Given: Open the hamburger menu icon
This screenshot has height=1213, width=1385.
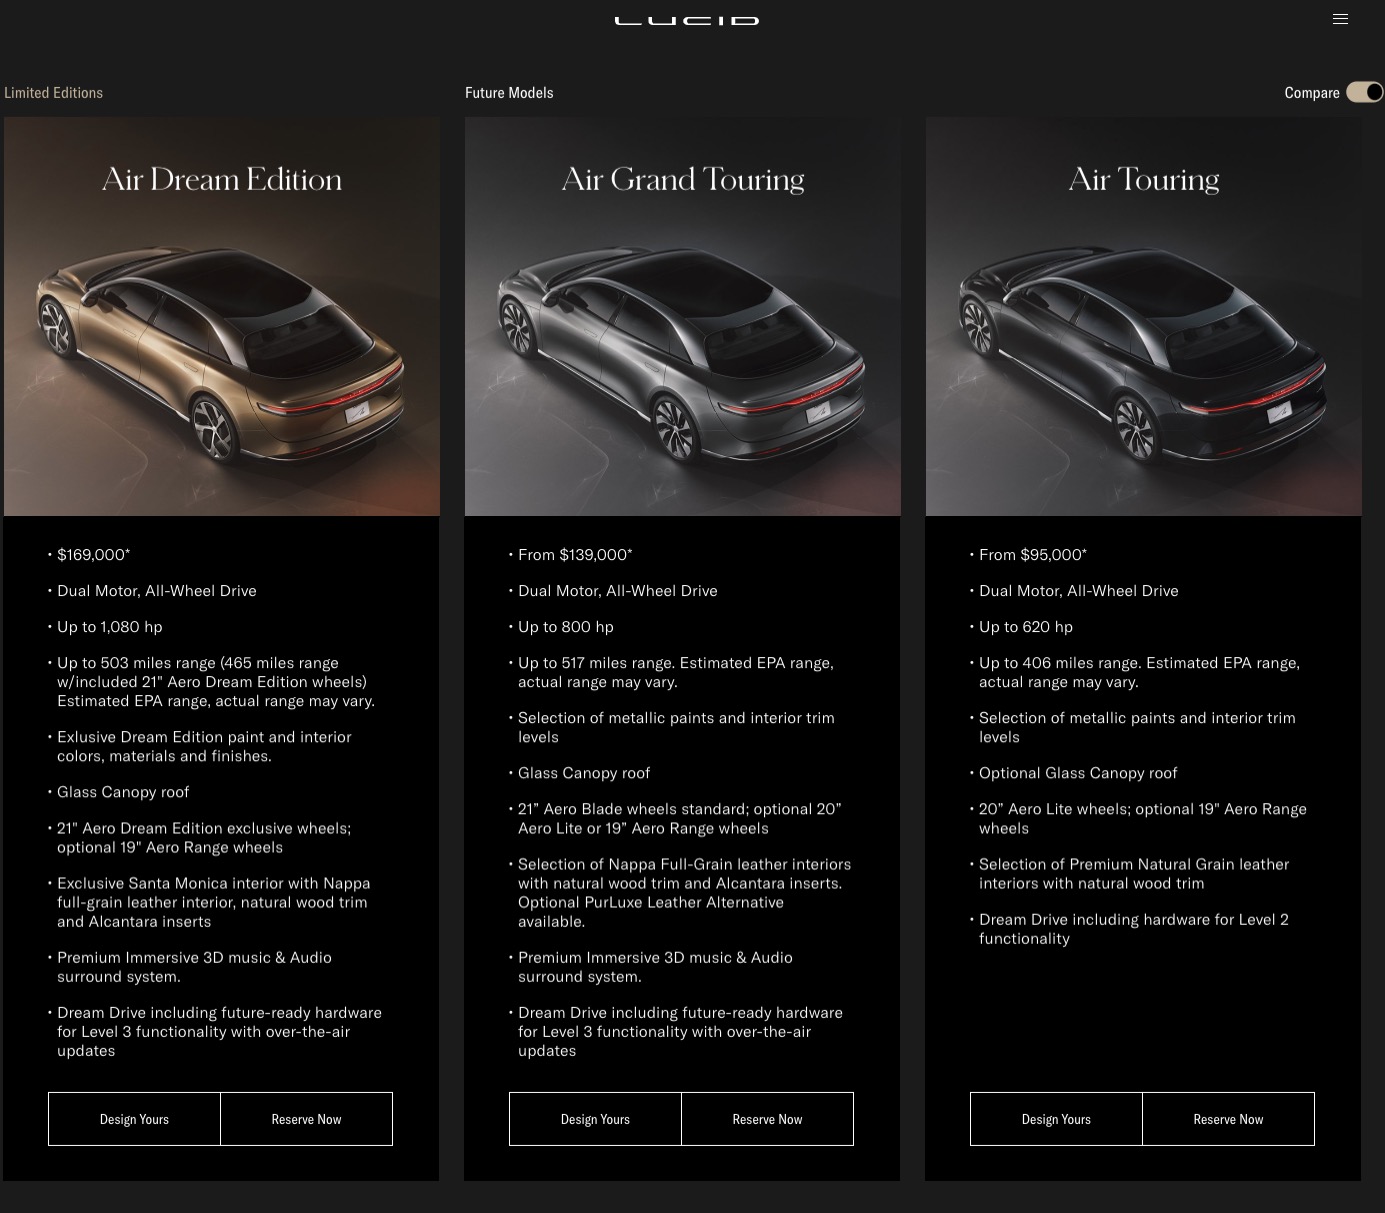Looking at the screenshot, I should [1340, 19].
